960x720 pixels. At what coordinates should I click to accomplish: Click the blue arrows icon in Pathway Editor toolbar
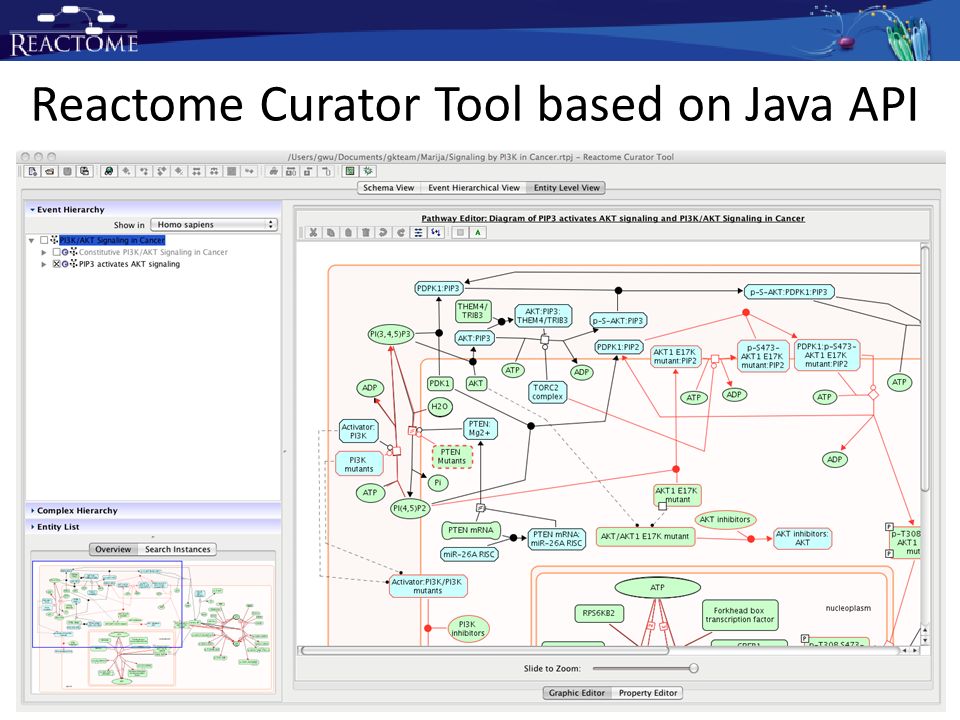435,233
